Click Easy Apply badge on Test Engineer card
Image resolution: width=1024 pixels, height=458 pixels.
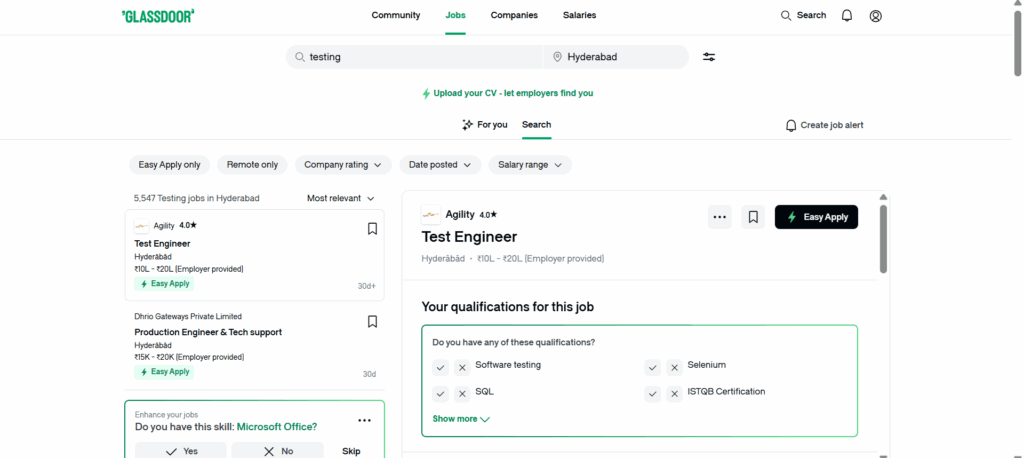click(x=165, y=284)
